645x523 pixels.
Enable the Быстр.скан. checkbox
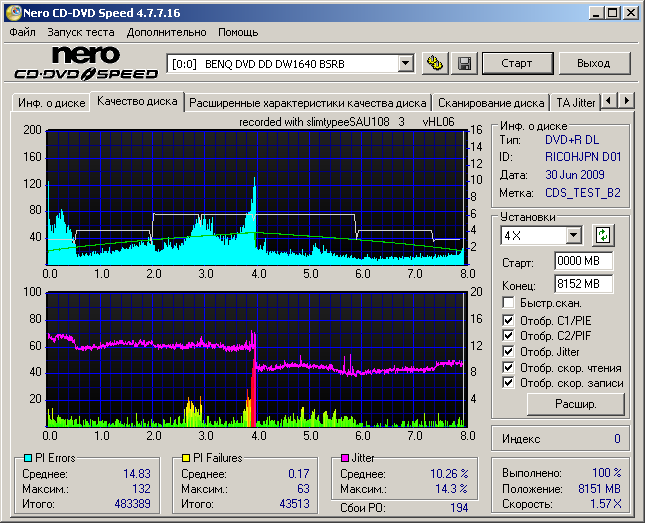[x=508, y=303]
